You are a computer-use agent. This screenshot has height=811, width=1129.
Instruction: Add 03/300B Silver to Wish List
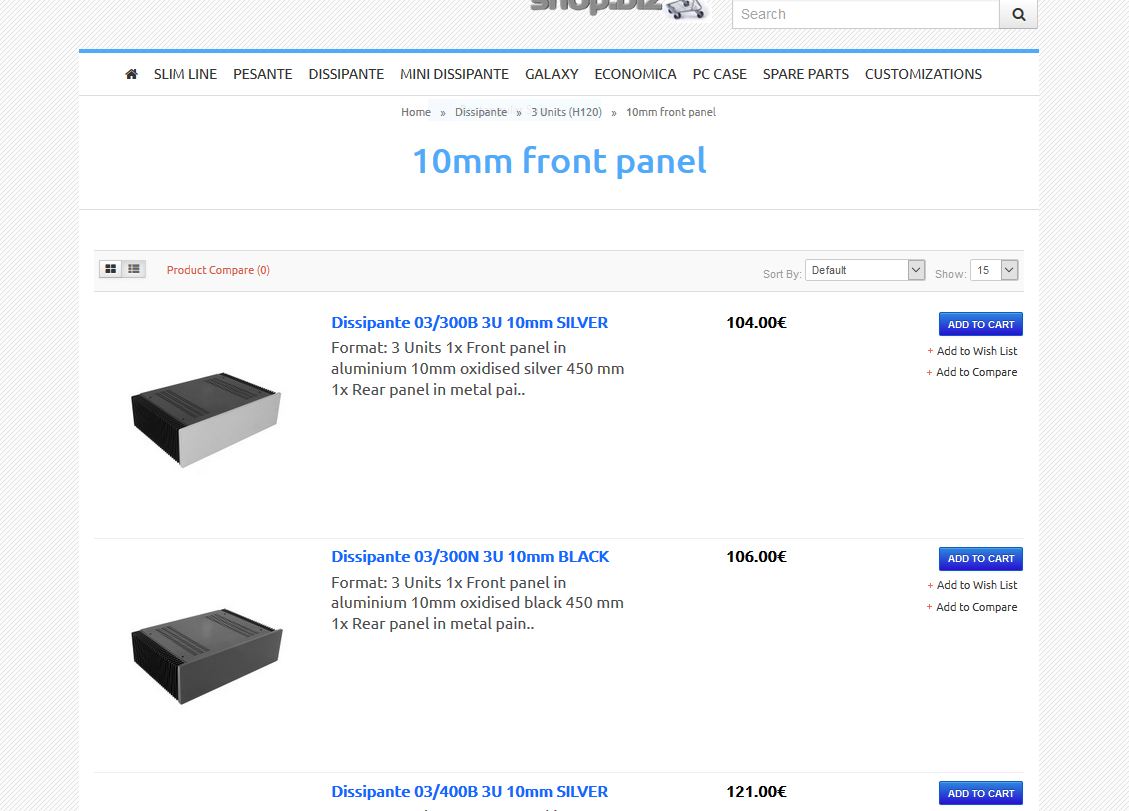(976, 351)
